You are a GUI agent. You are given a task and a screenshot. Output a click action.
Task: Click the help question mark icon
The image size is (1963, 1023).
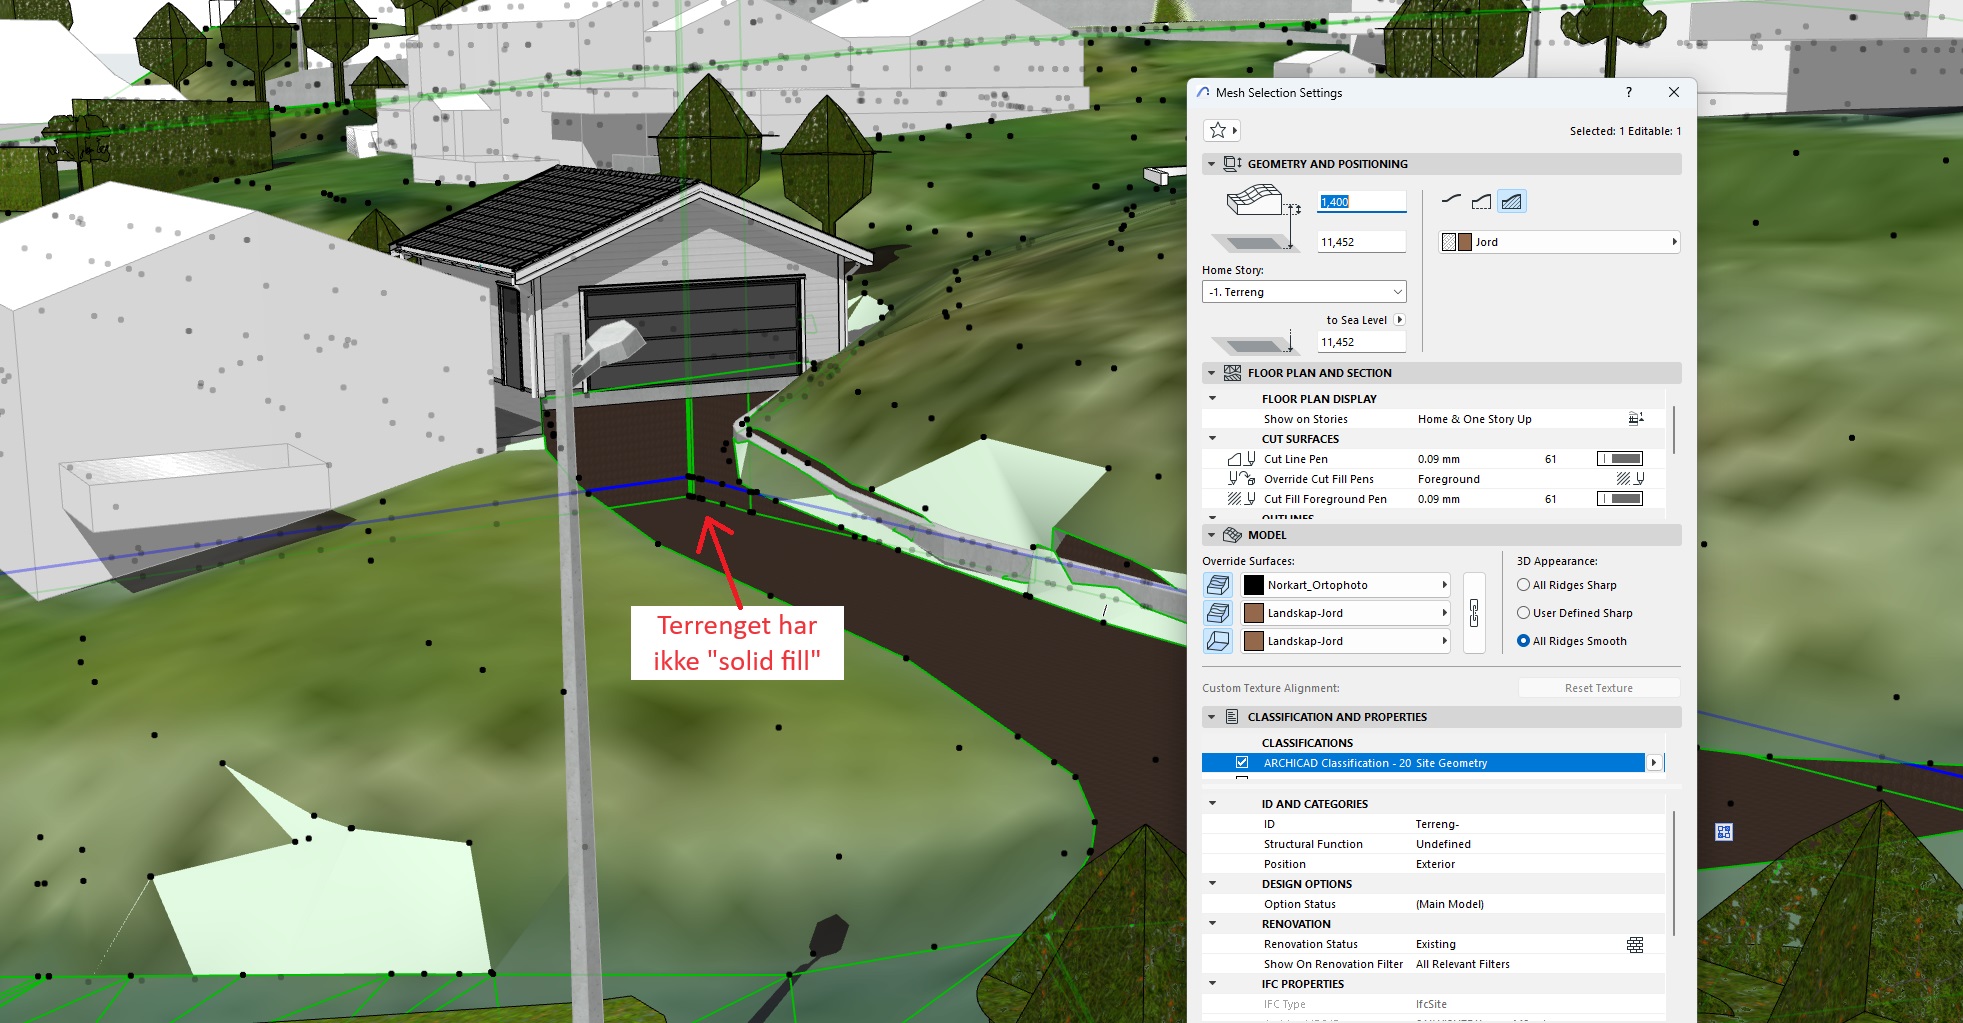coord(1629,92)
